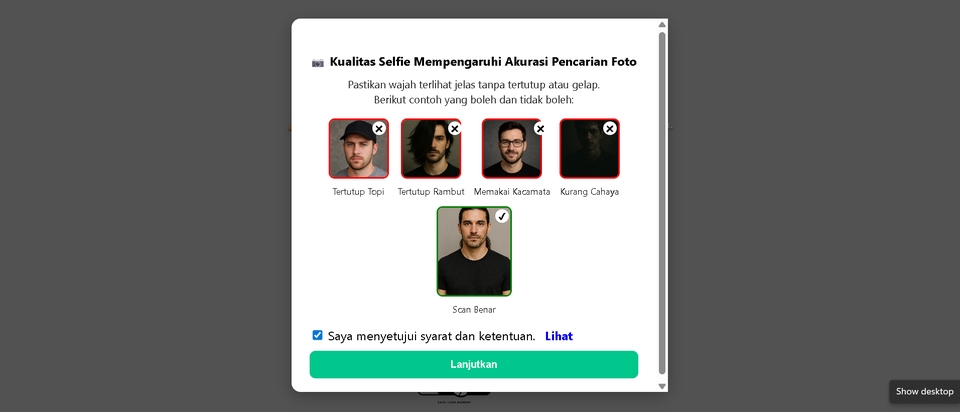Click the green Lanjutkan button
960x412 pixels.
tap(474, 364)
